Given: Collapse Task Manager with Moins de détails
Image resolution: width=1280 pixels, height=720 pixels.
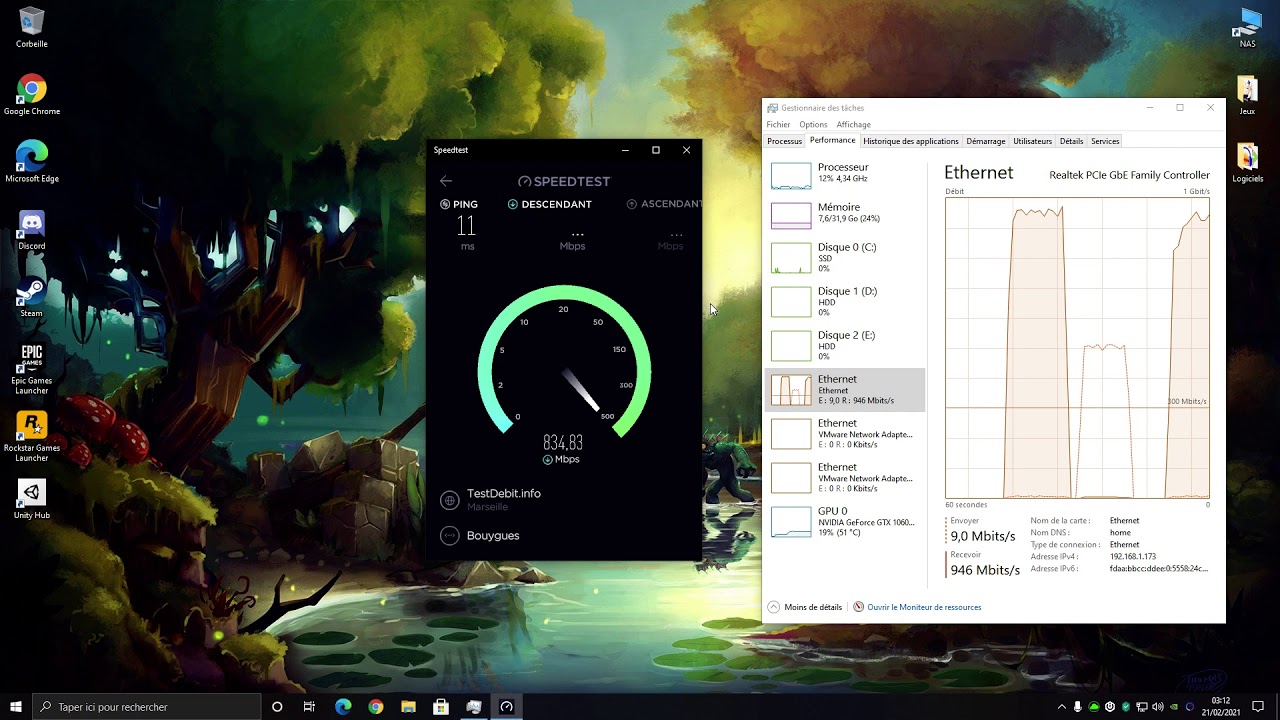Looking at the screenshot, I should tap(805, 607).
